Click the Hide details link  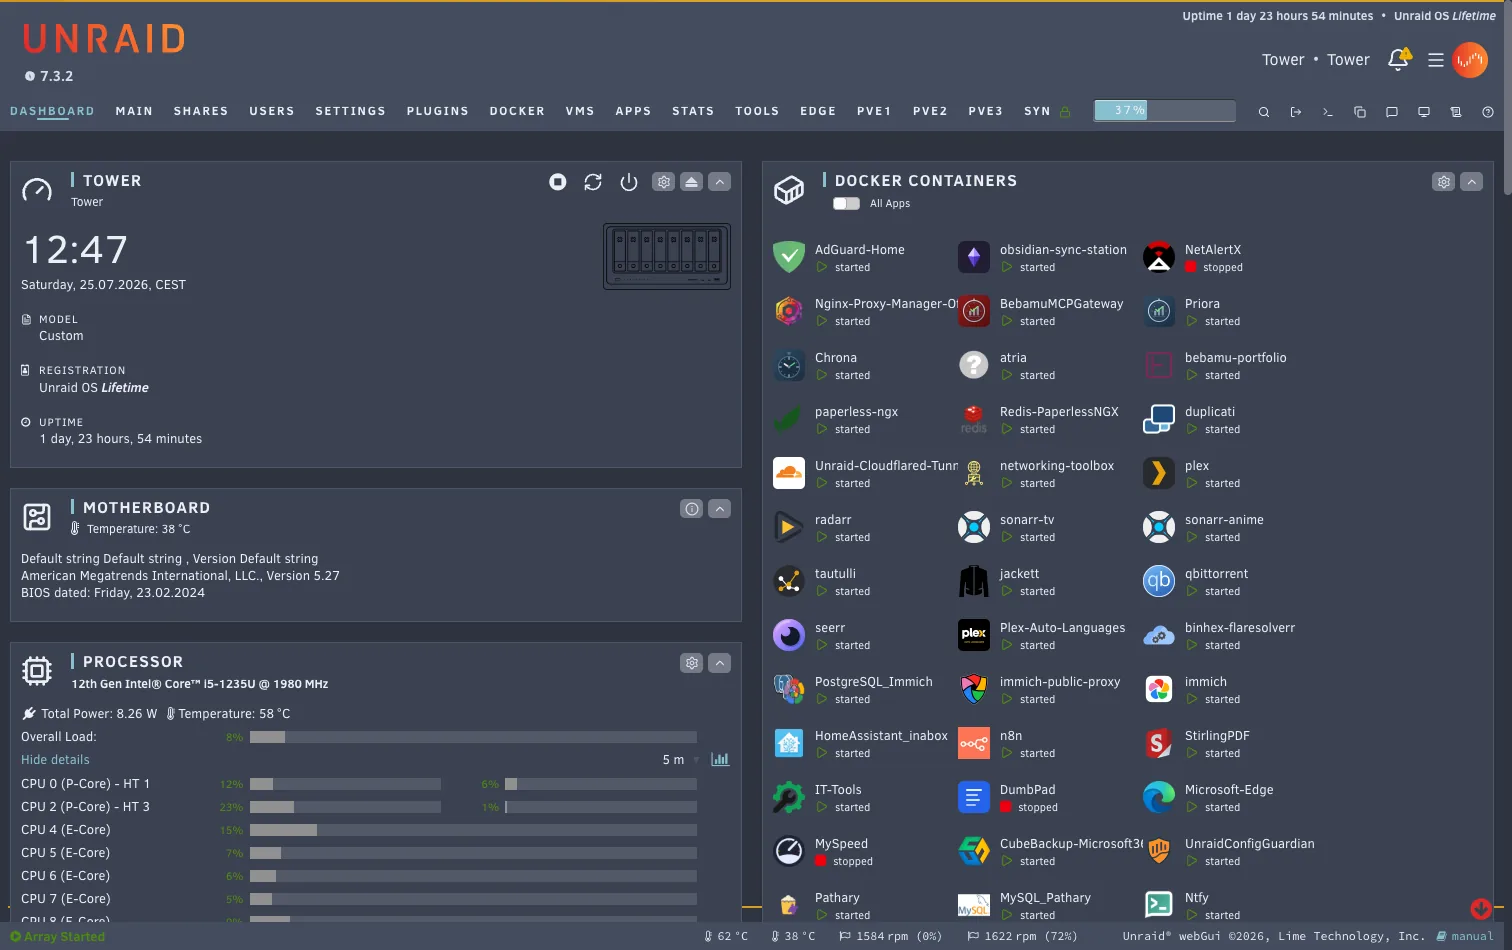point(55,760)
